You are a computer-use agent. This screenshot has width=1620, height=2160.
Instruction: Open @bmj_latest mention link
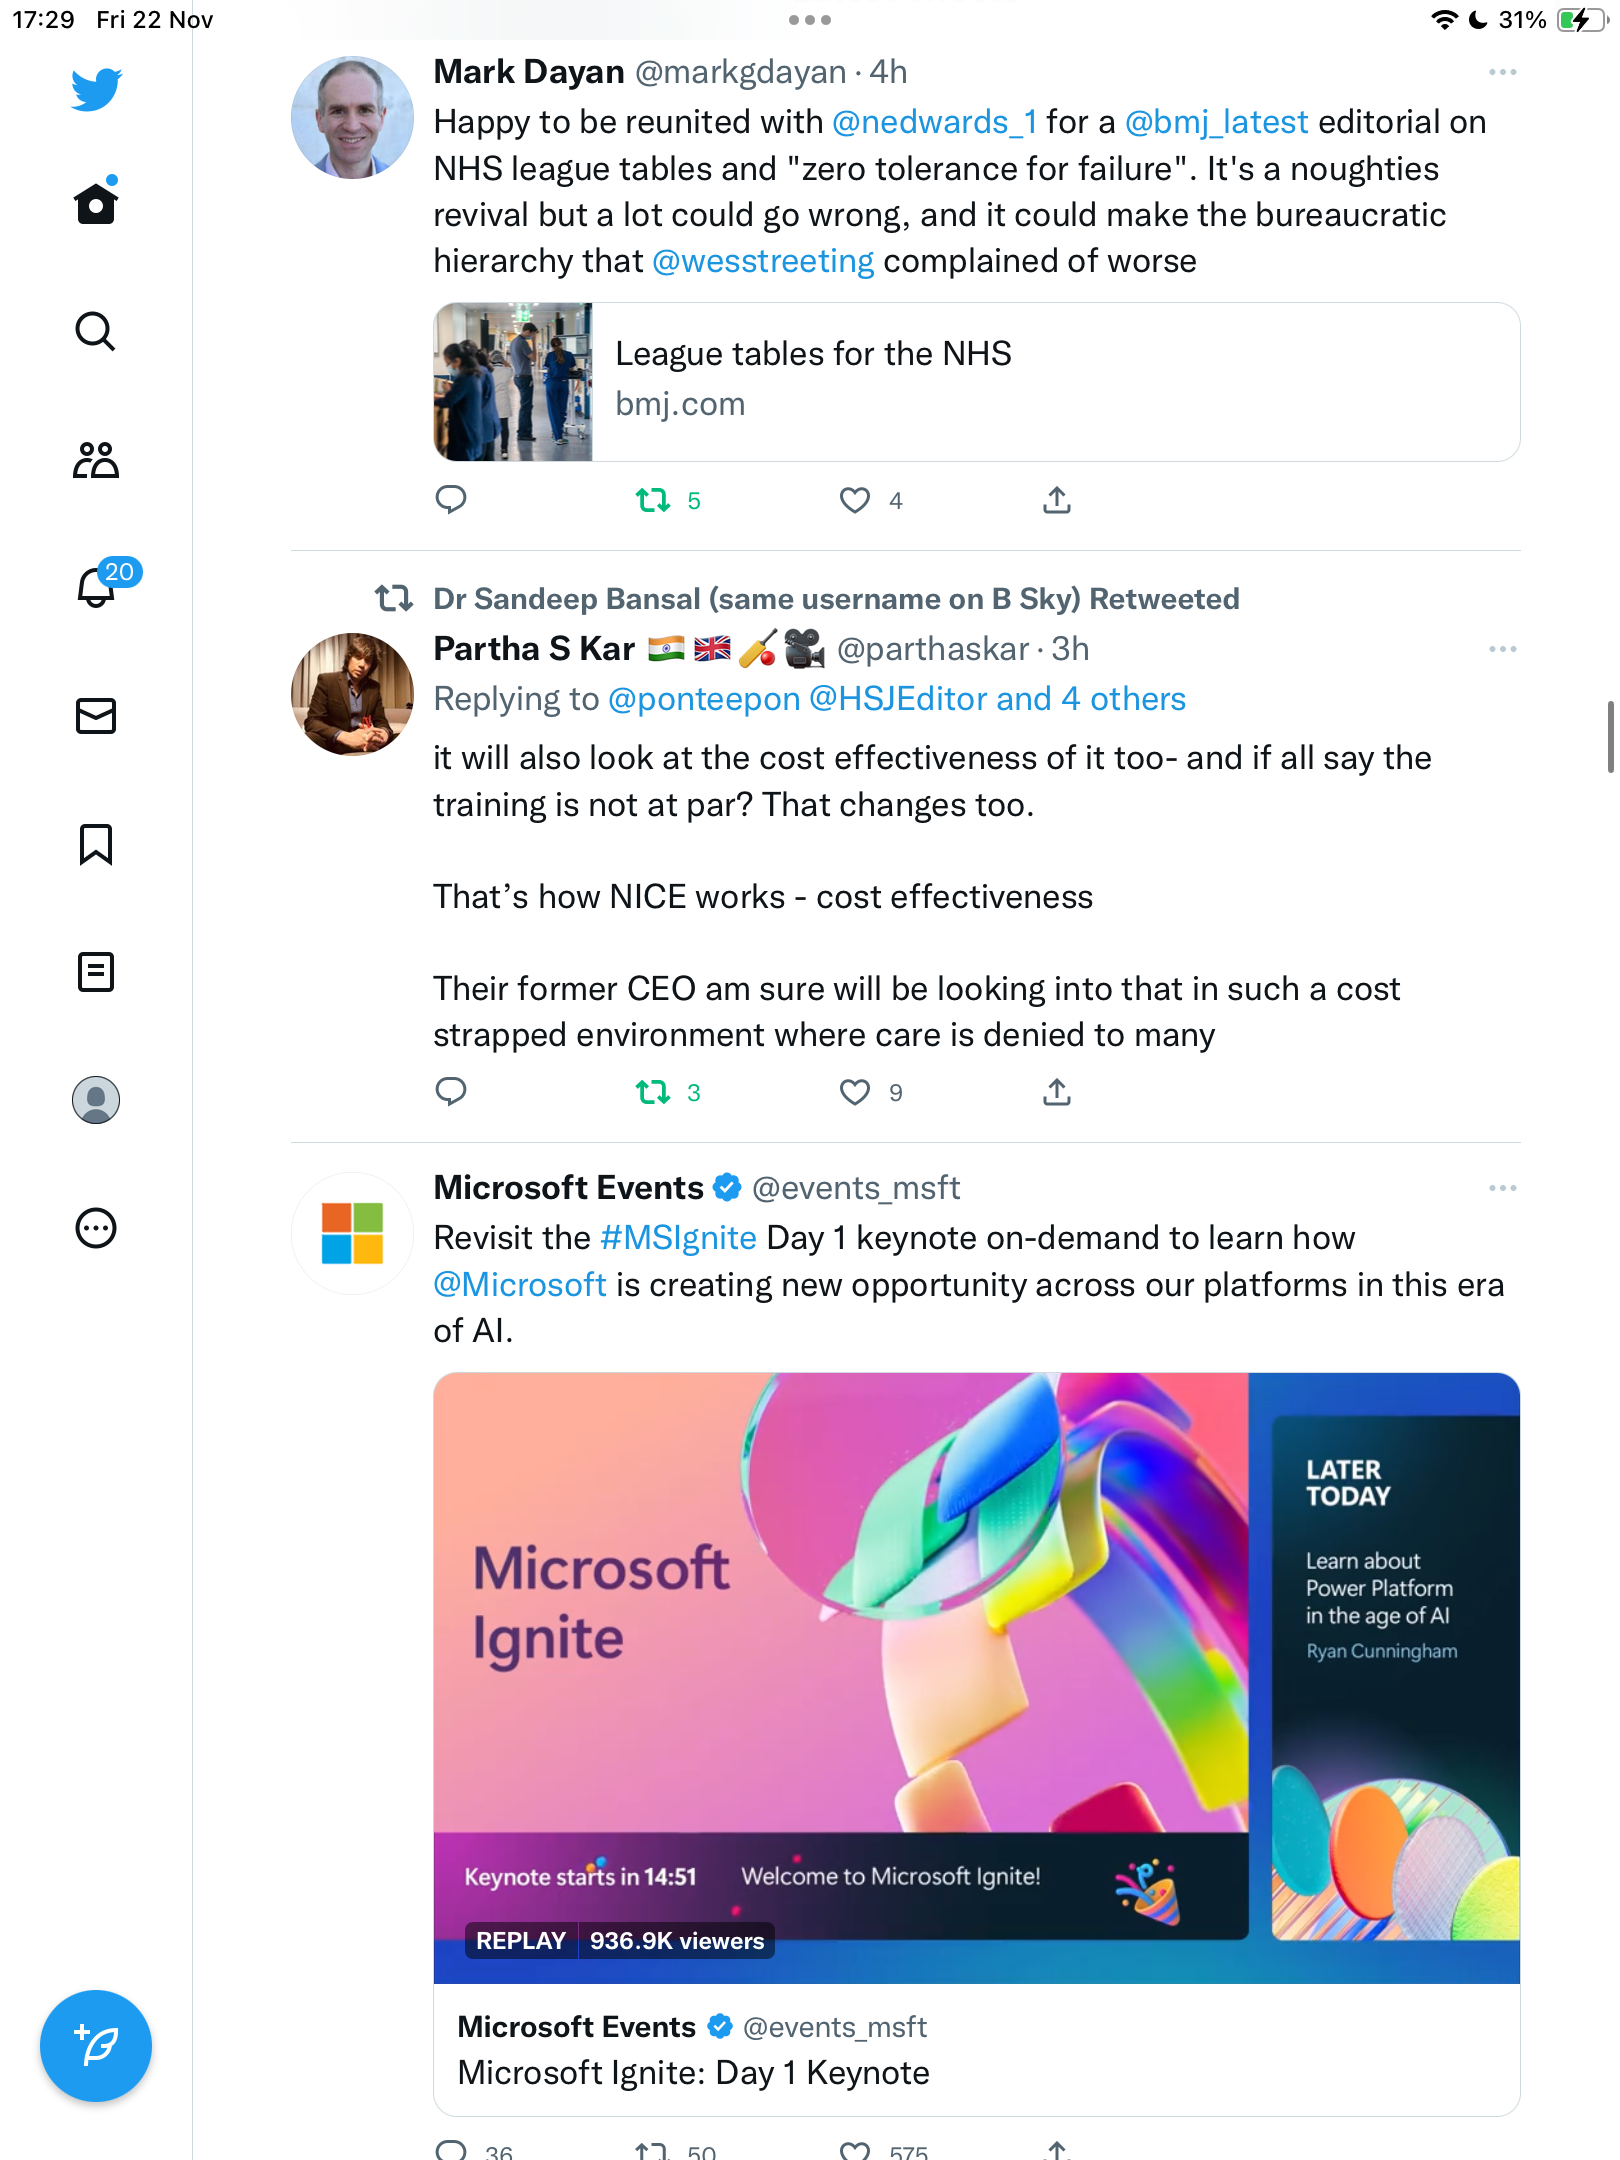(1216, 122)
